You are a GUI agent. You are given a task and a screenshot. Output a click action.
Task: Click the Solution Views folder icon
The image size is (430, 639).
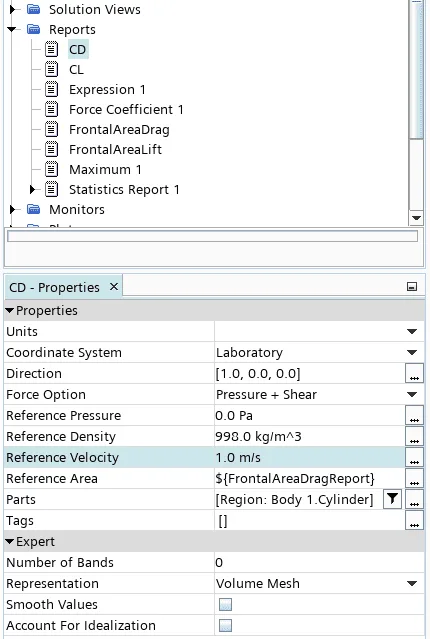33,9
